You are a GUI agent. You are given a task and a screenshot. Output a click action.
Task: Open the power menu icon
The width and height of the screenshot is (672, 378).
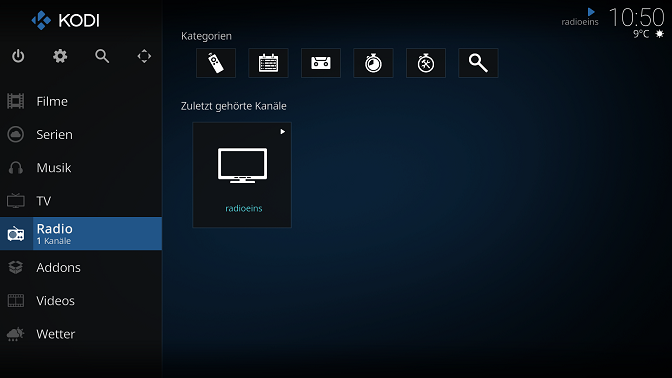(x=18, y=56)
